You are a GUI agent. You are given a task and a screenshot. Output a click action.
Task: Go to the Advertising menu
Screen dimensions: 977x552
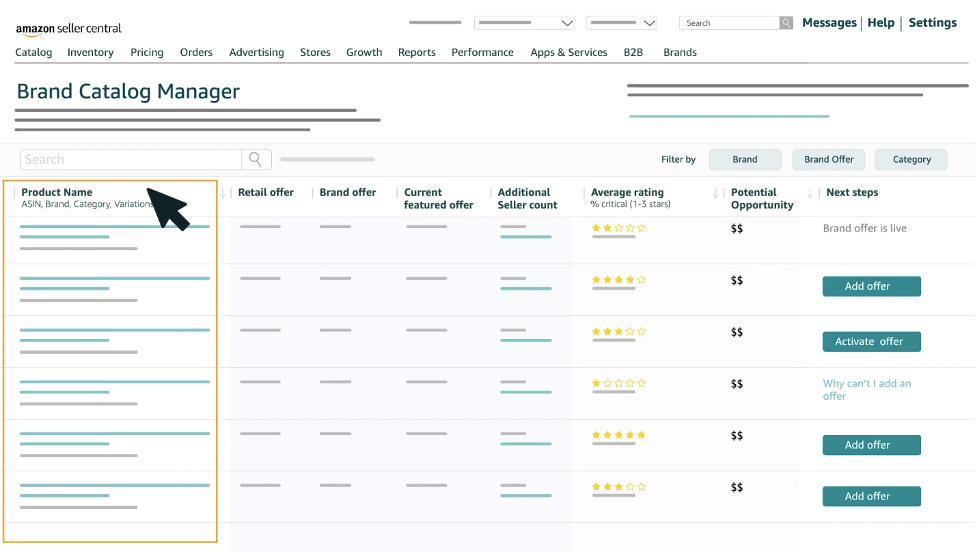click(256, 52)
